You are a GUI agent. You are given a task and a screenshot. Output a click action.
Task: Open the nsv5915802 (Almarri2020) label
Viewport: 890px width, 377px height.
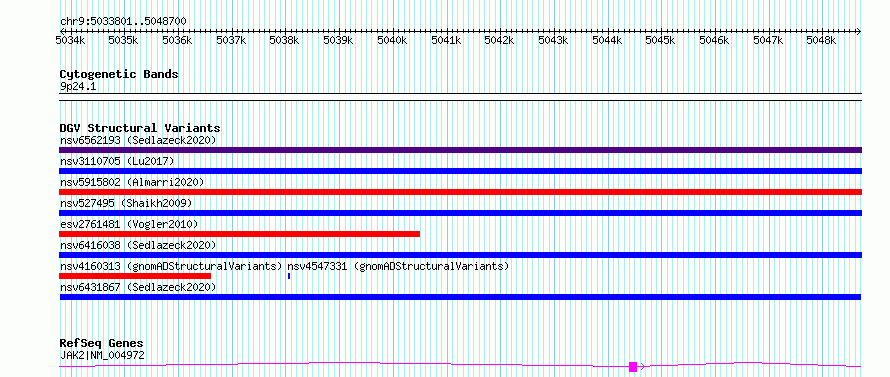[132, 182]
